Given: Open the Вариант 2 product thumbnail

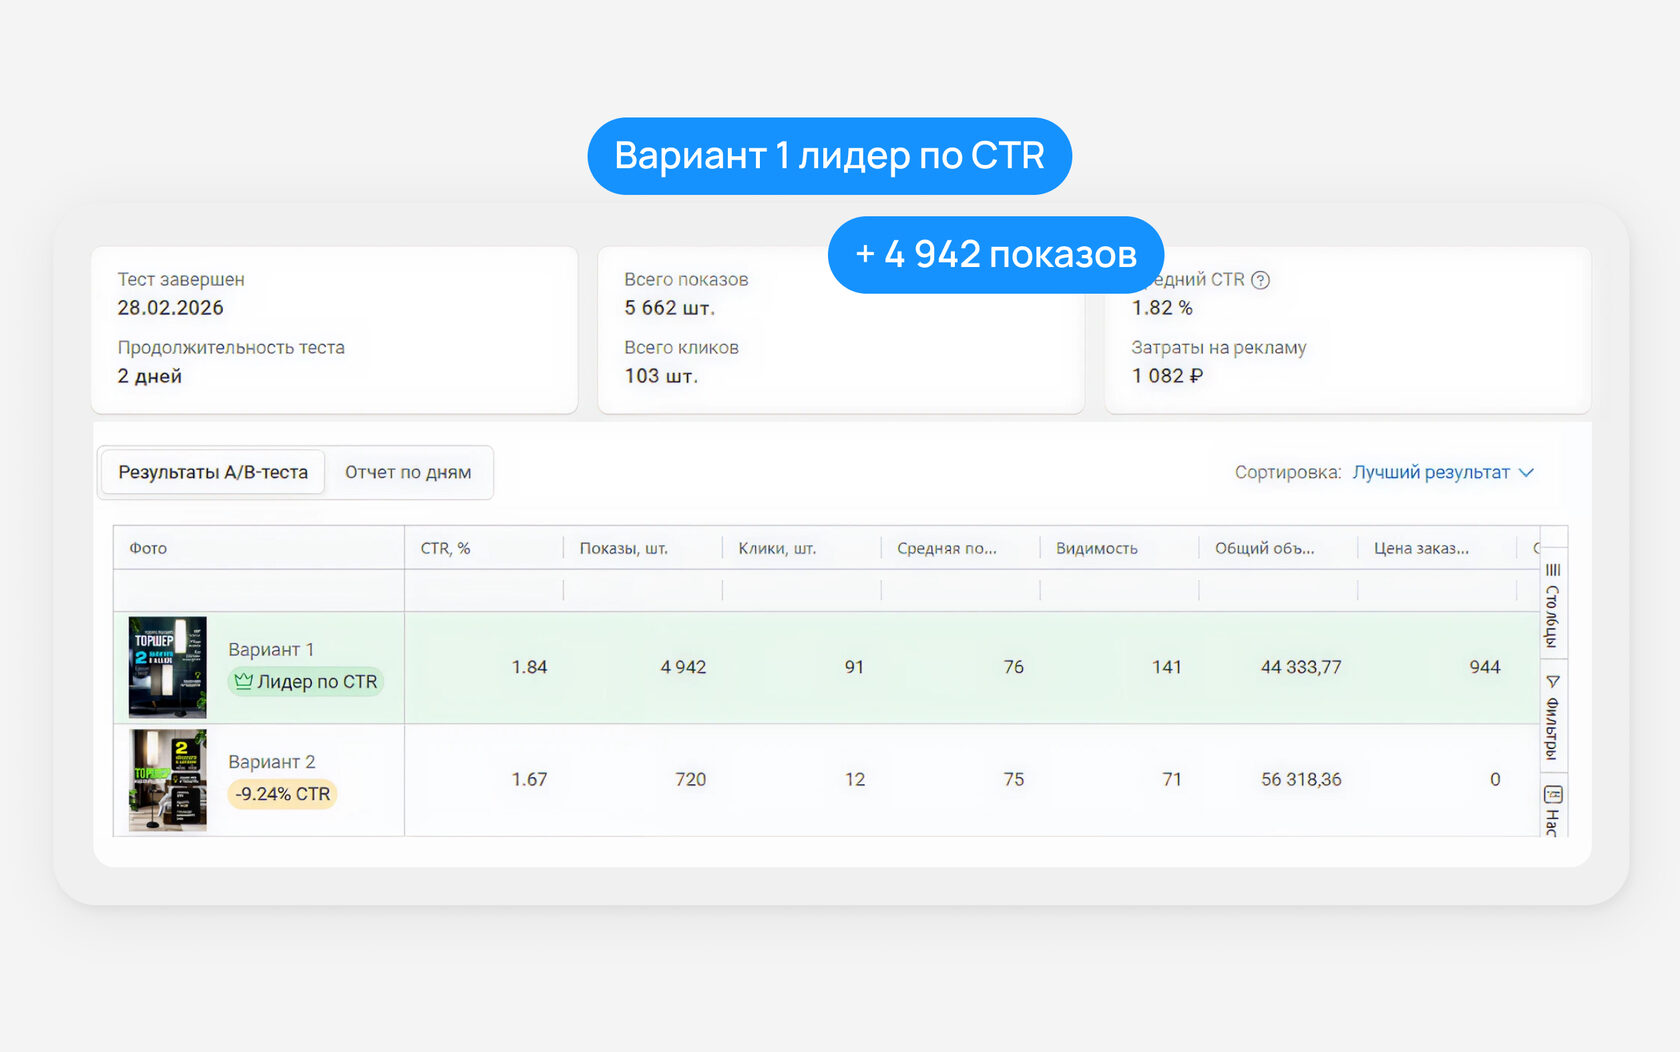Looking at the screenshot, I should [167, 780].
